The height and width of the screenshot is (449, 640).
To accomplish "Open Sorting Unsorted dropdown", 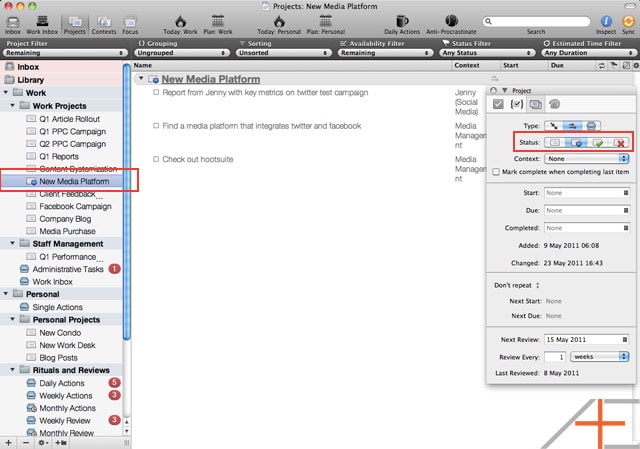I will click(x=283, y=53).
